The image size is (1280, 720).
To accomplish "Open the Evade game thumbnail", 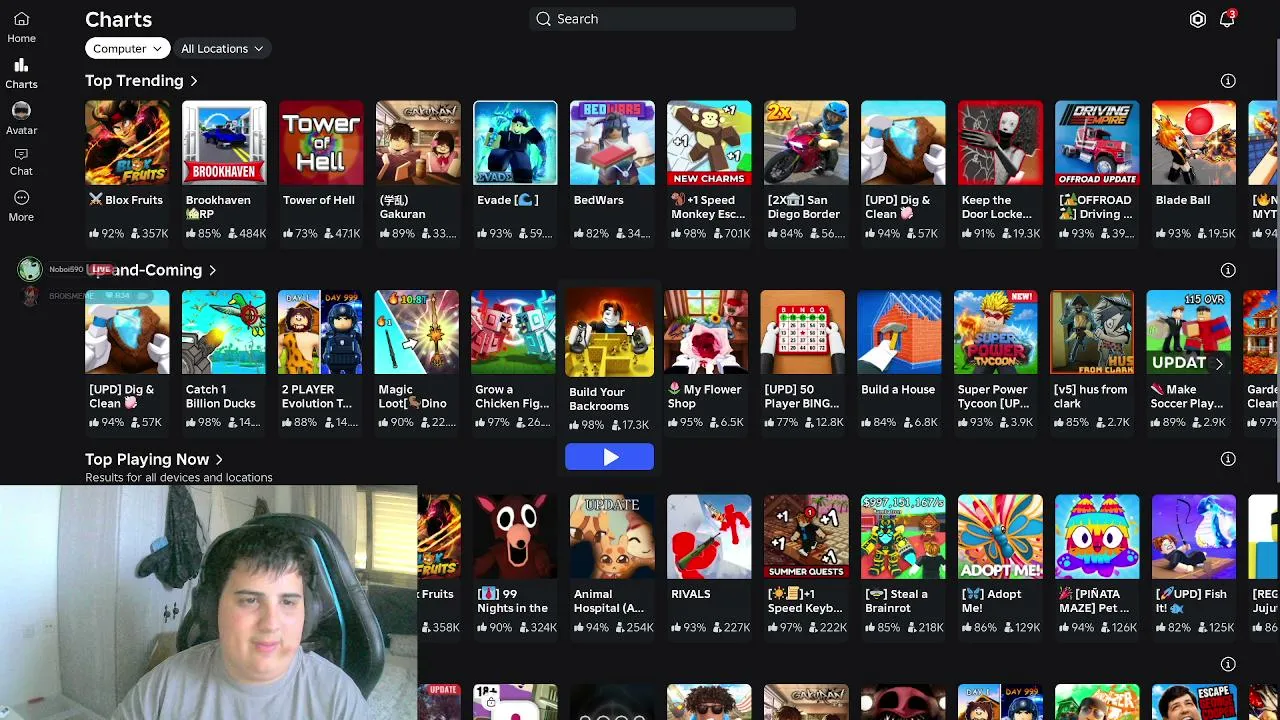I will [515, 143].
